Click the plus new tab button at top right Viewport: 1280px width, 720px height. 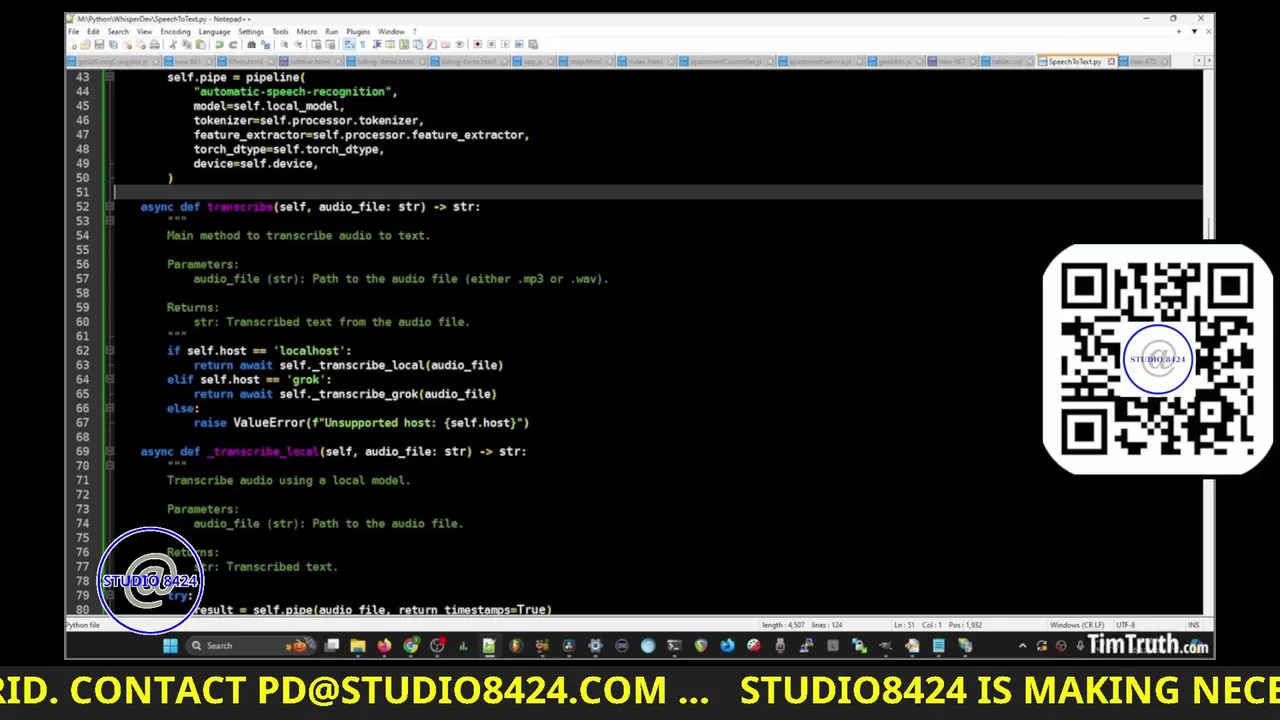pyautogui.click(x=1179, y=31)
